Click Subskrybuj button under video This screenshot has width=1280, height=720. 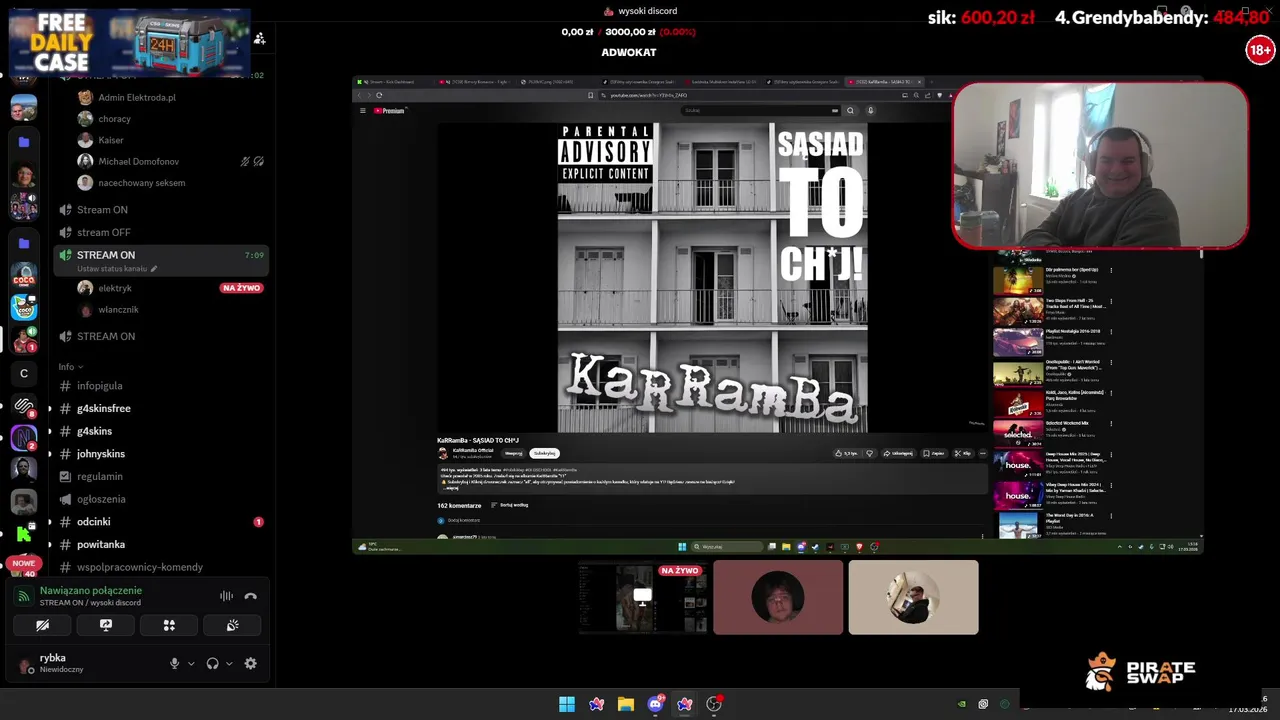[x=544, y=453]
